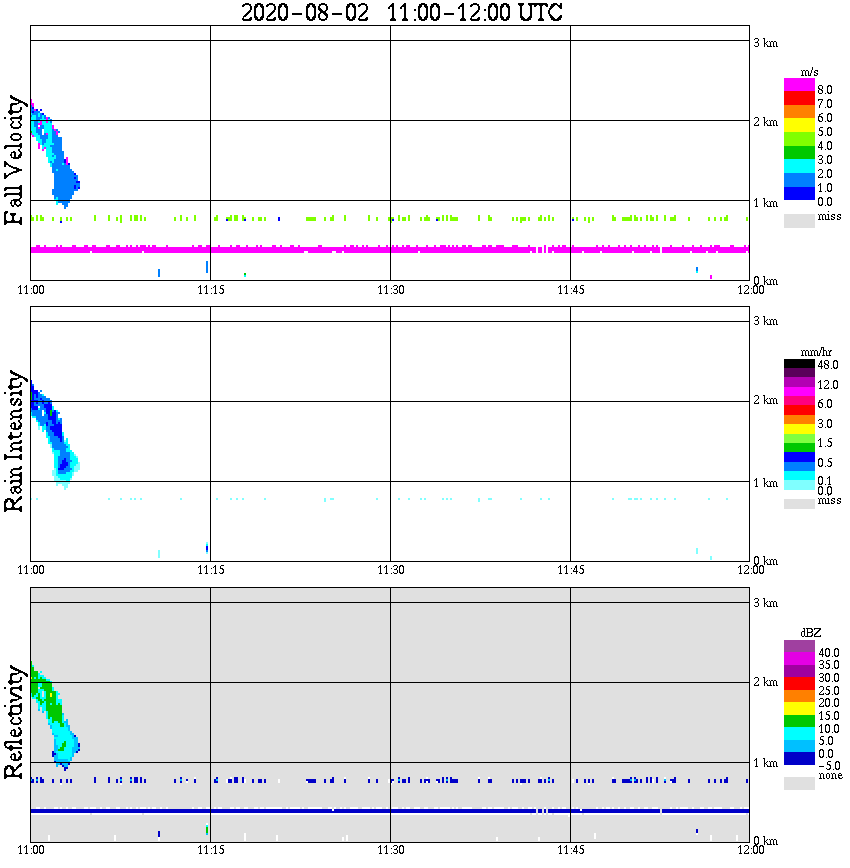
Task: Pick the orange swatch in the m/s legend
Action: click(x=799, y=112)
